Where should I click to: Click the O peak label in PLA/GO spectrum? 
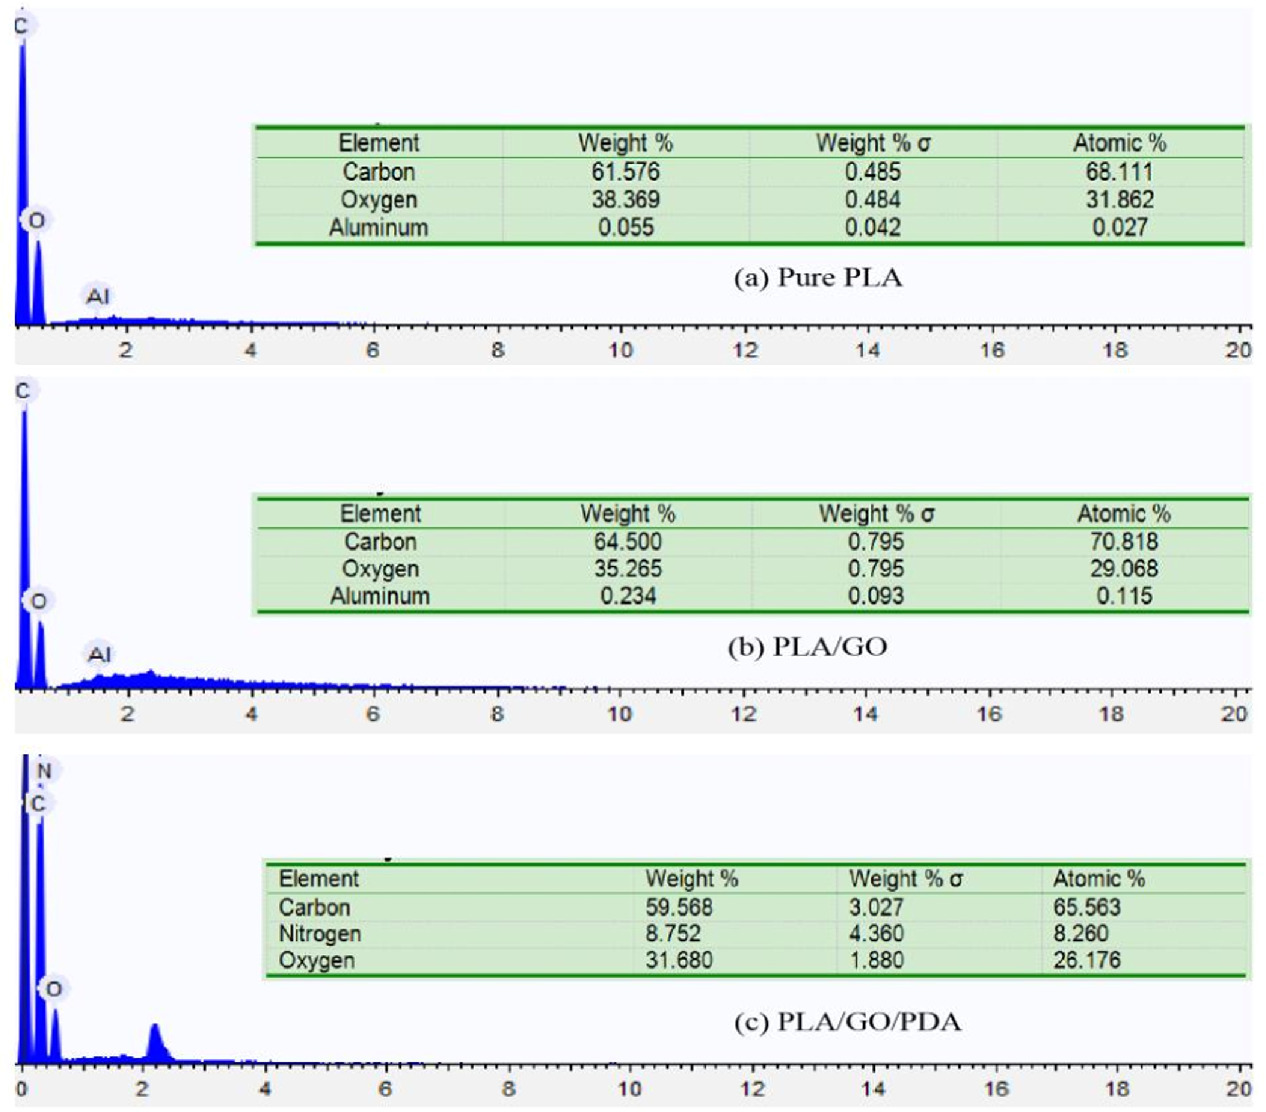coord(38,601)
